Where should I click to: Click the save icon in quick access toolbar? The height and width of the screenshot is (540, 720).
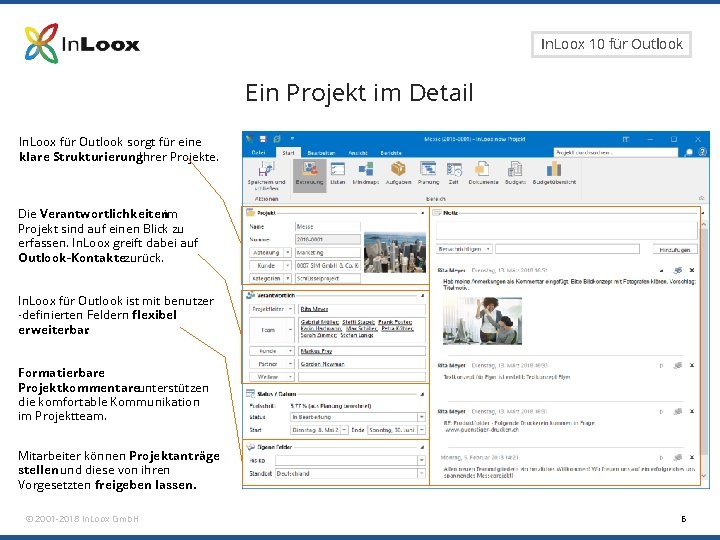[x=263, y=139]
